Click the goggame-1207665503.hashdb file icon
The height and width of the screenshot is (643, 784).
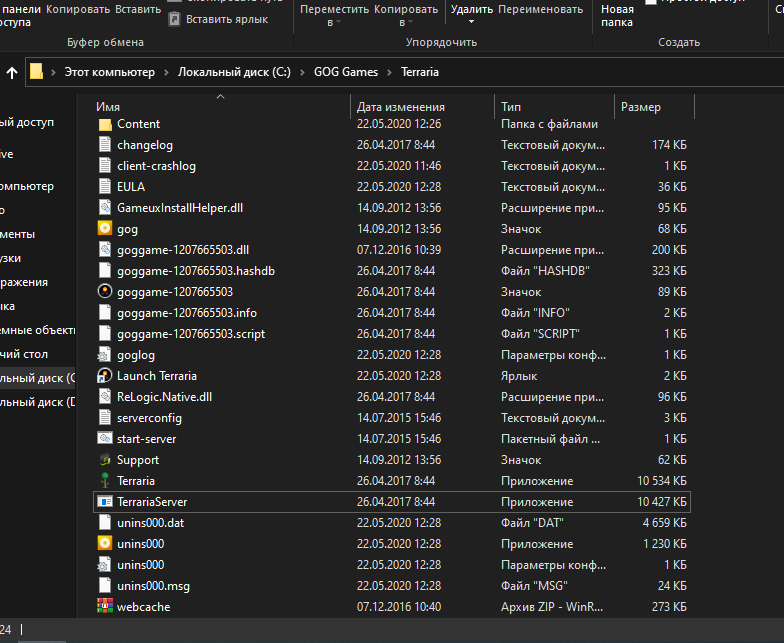click(x=105, y=271)
